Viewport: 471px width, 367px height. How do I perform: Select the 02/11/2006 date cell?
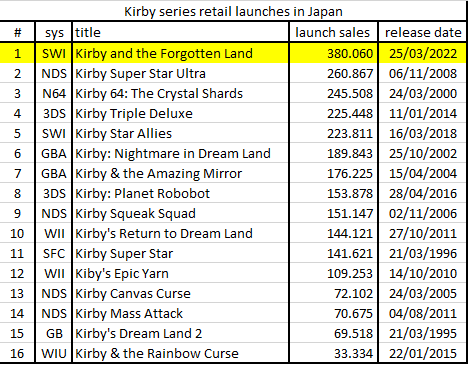[423, 213]
